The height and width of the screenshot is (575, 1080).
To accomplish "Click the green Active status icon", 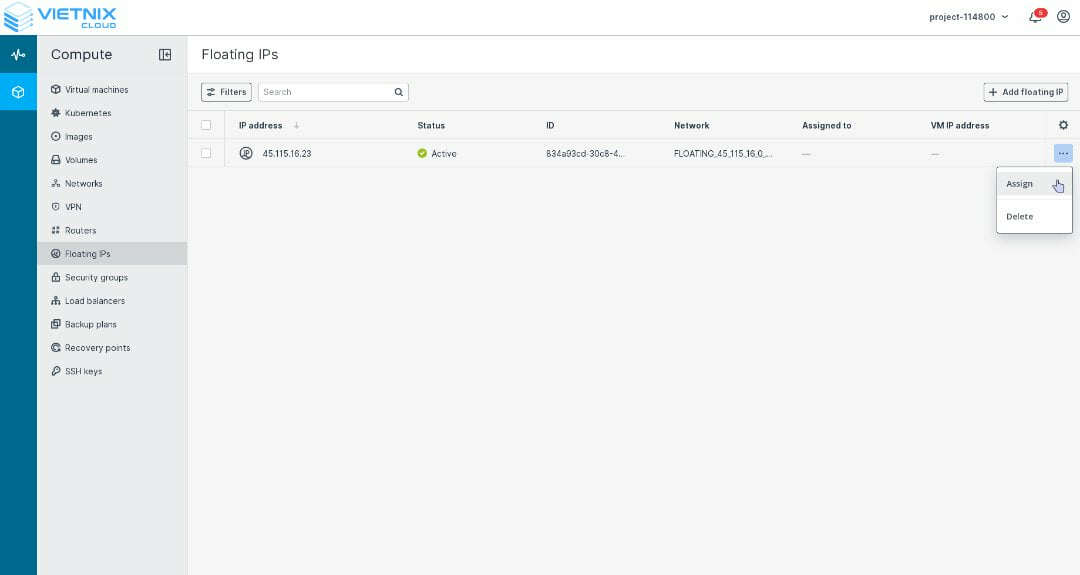I will point(422,153).
